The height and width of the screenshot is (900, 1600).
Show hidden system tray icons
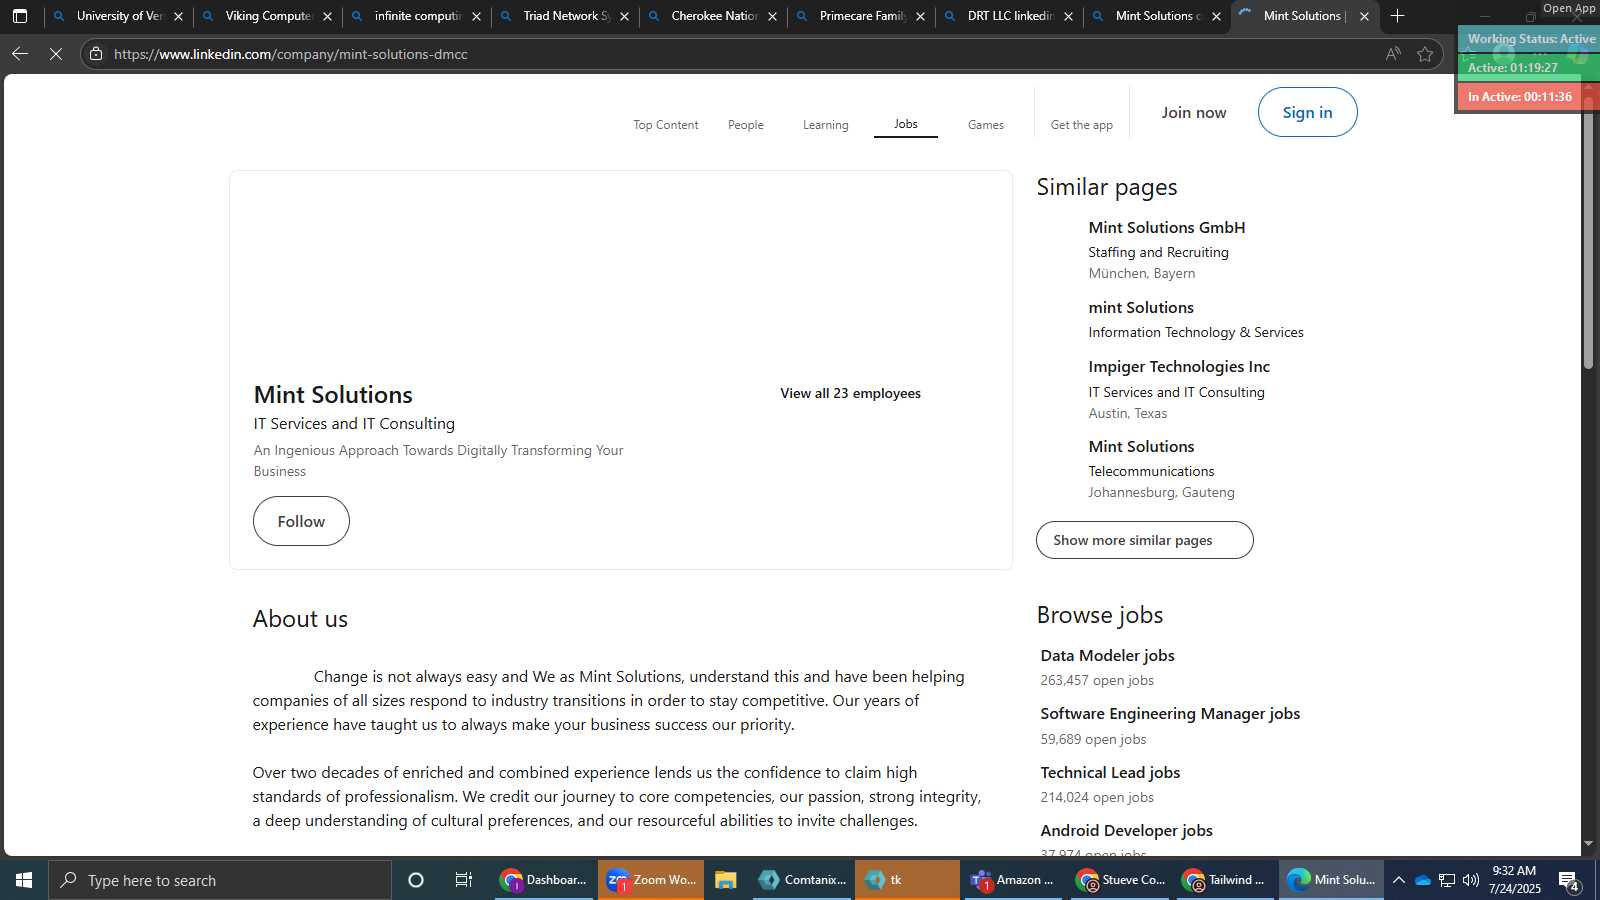click(x=1399, y=880)
